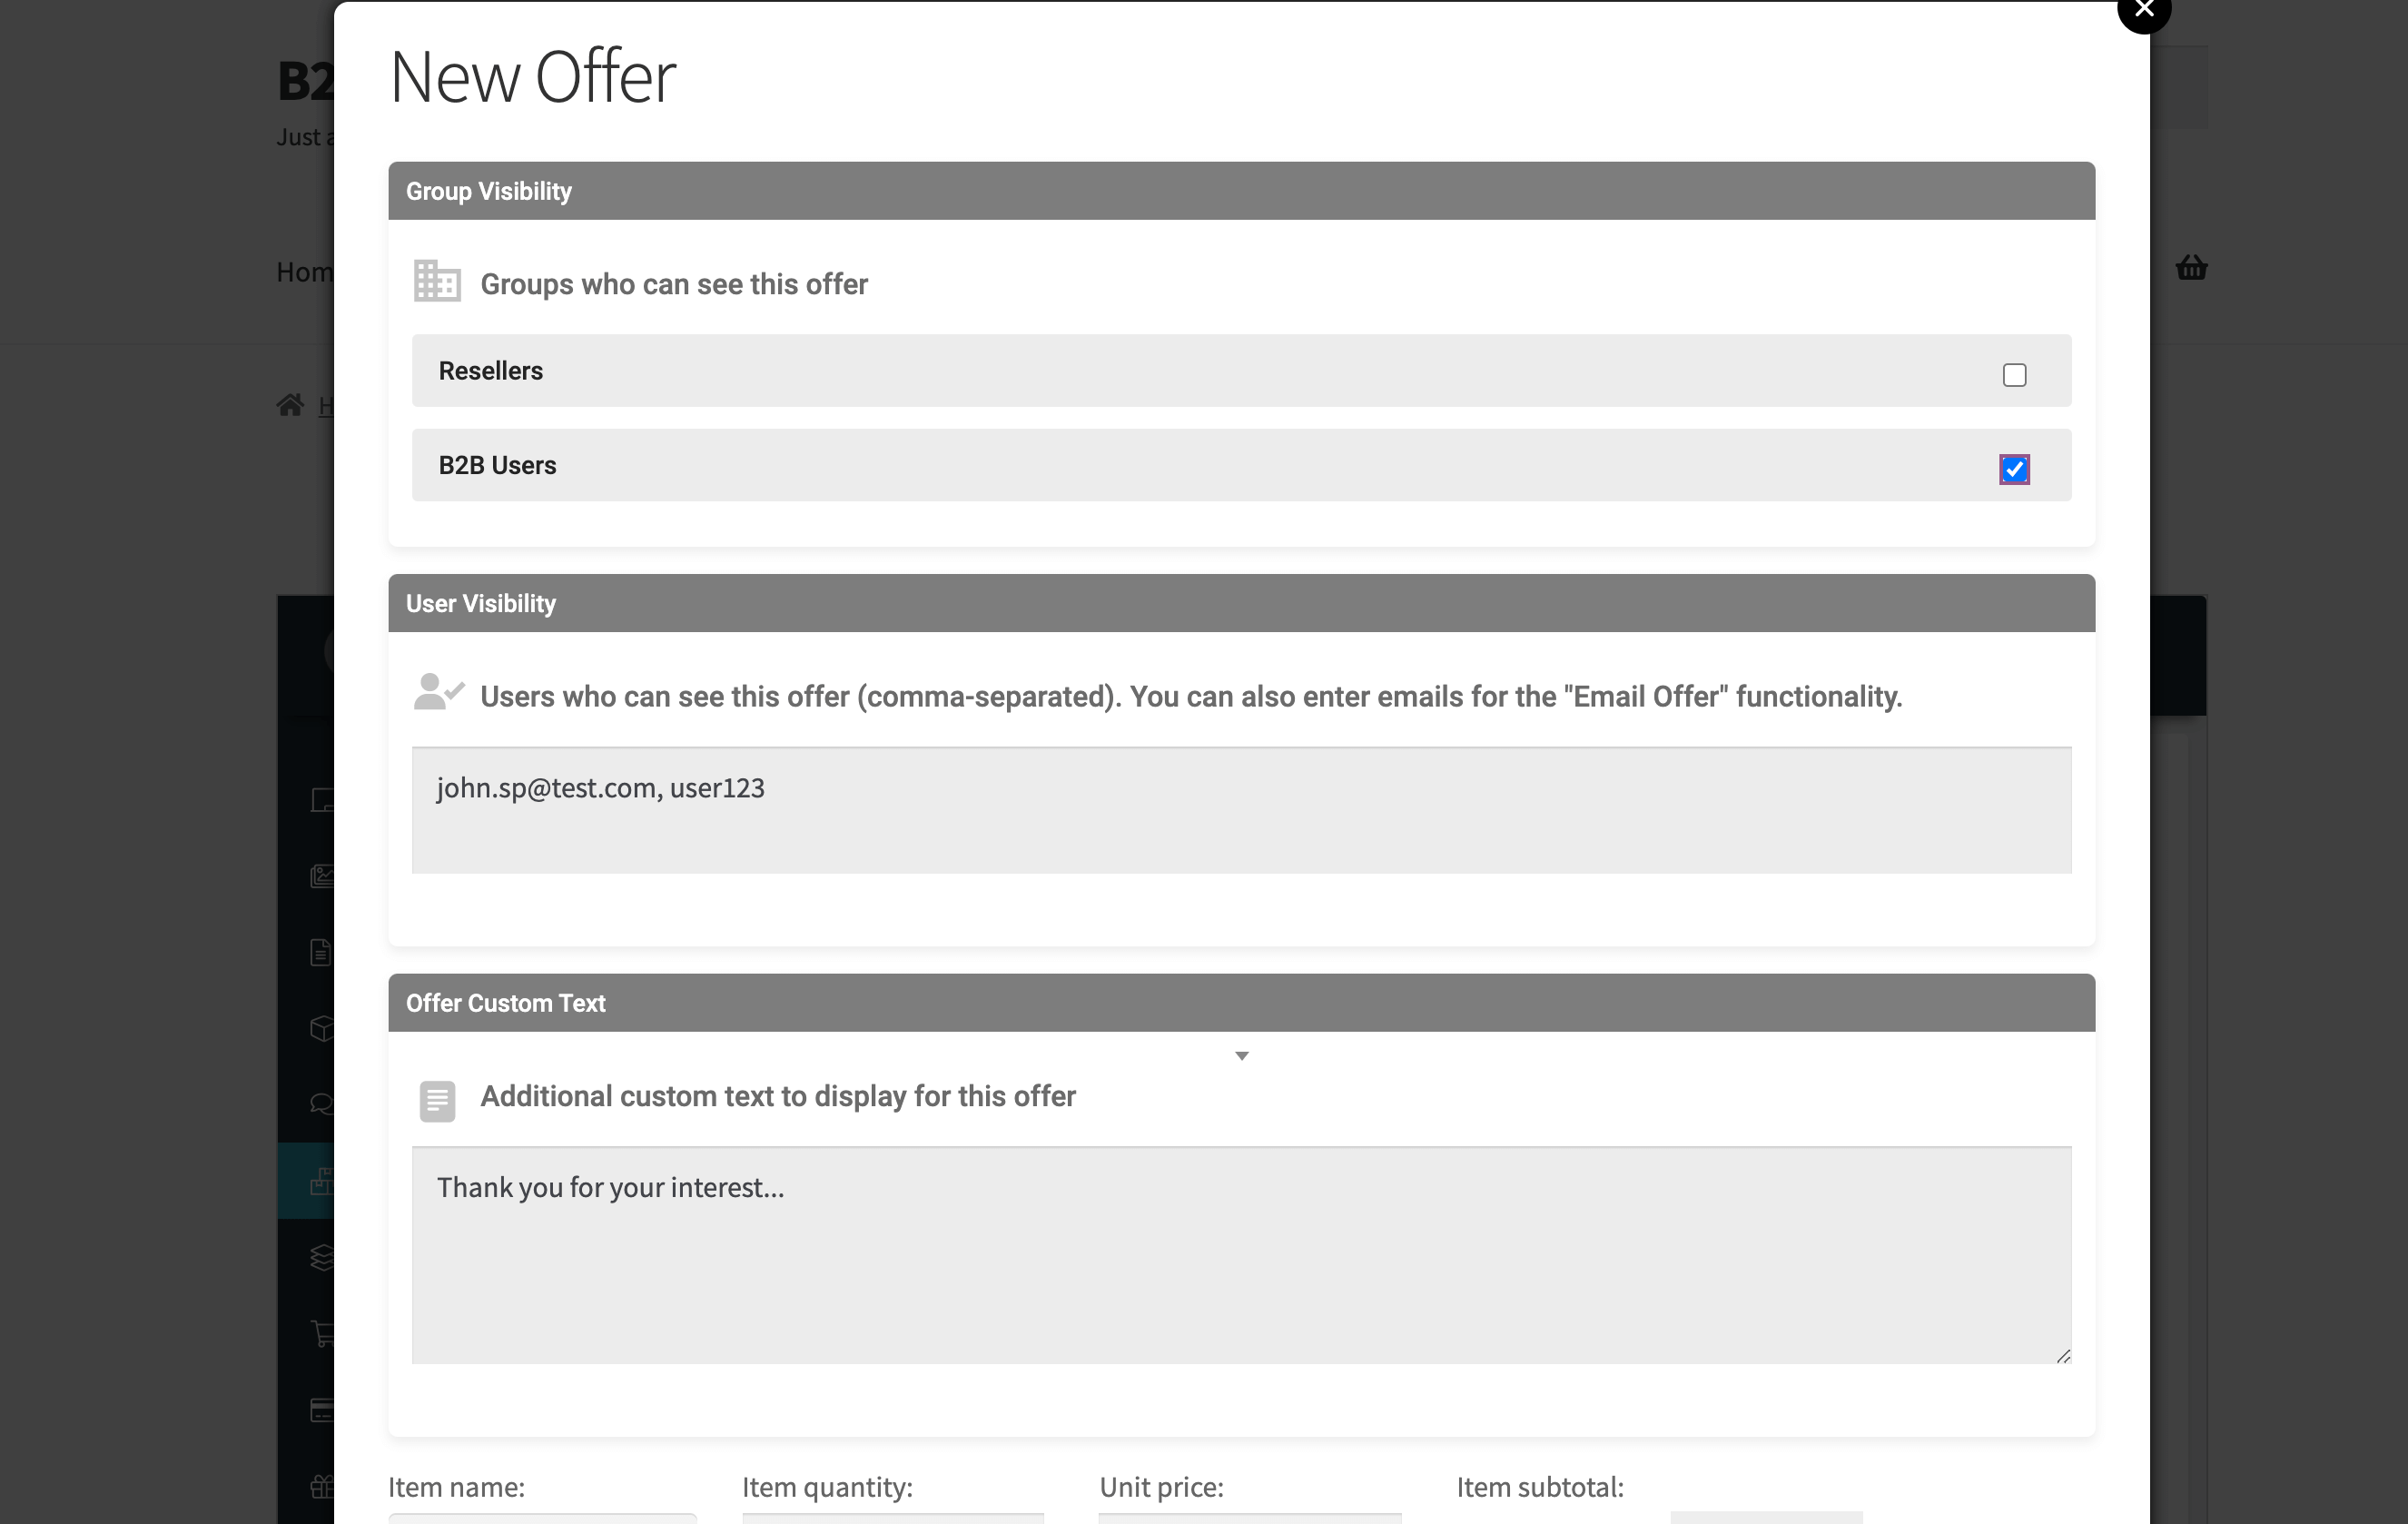2408x1524 pixels.
Task: Open the laptop dashboard icon in sidebar
Action: 321,800
